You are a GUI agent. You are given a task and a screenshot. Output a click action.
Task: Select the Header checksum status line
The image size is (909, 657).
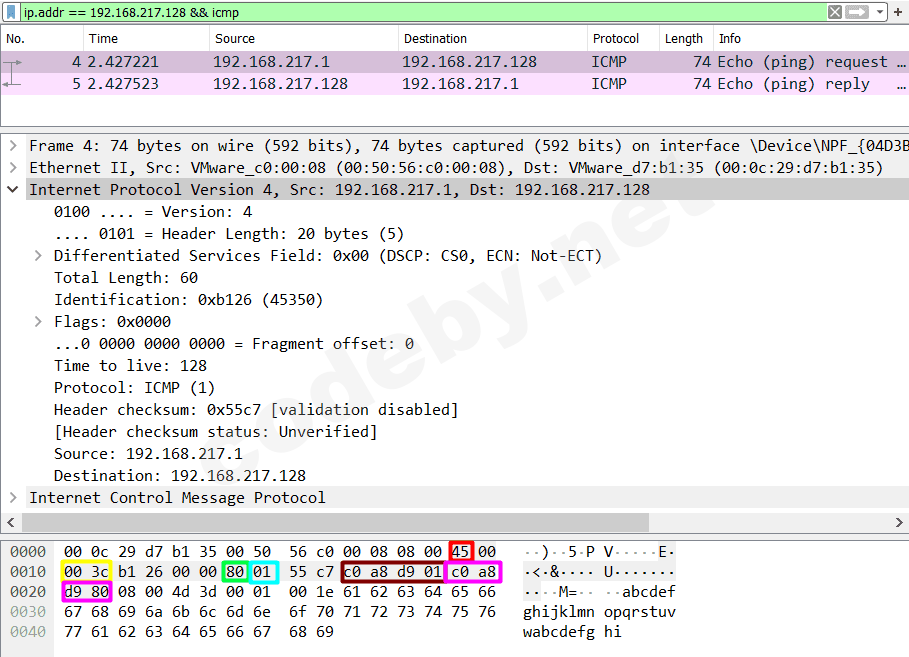216,432
